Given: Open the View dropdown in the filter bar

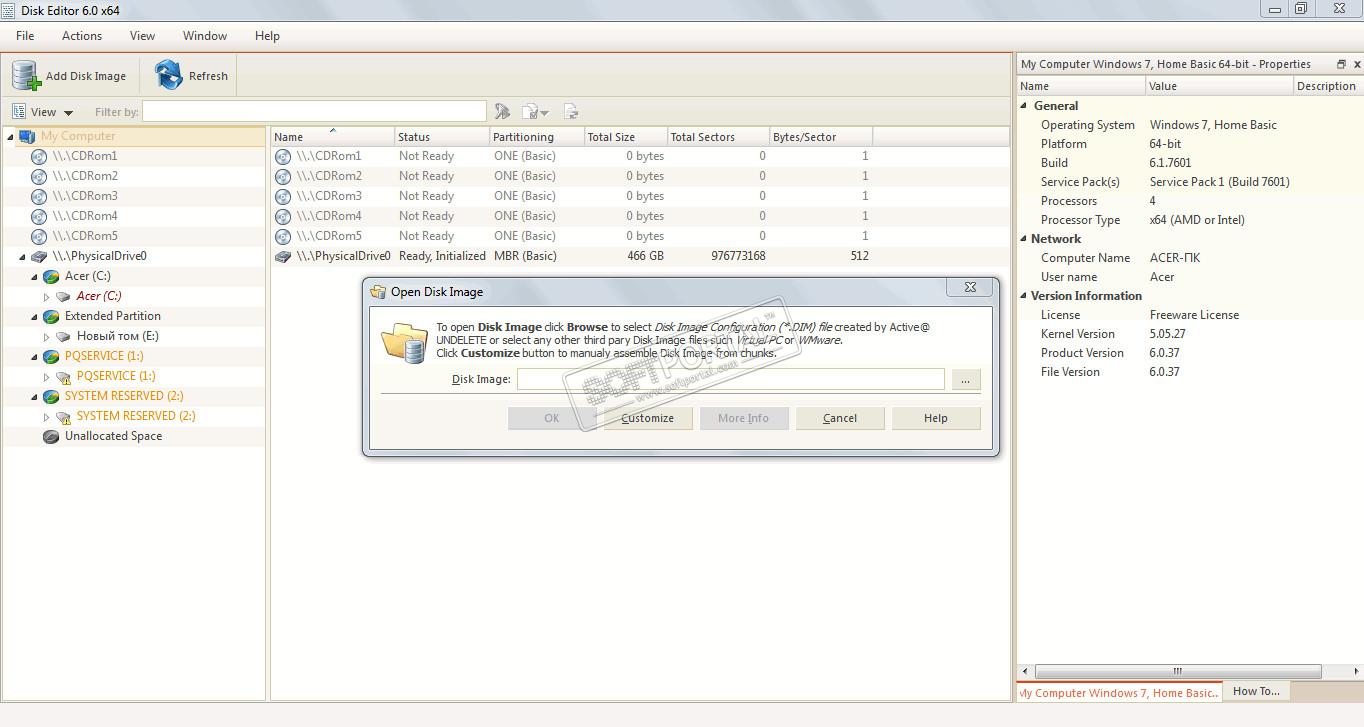Looking at the screenshot, I should (42, 112).
